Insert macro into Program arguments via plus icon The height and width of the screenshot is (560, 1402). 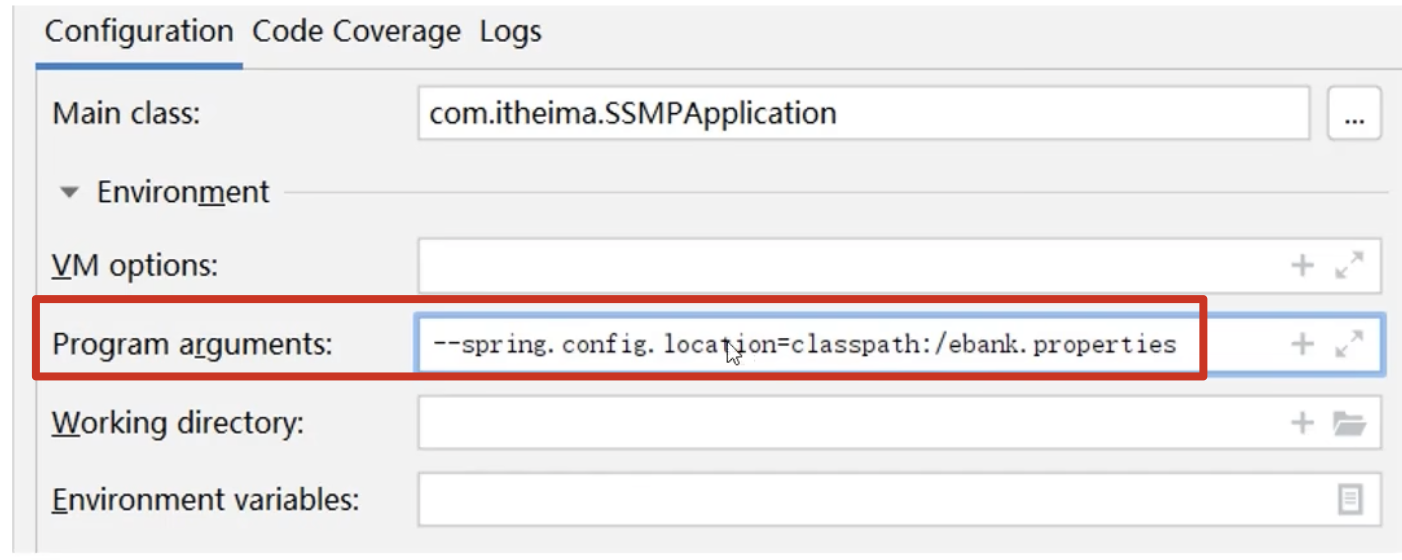(1302, 344)
